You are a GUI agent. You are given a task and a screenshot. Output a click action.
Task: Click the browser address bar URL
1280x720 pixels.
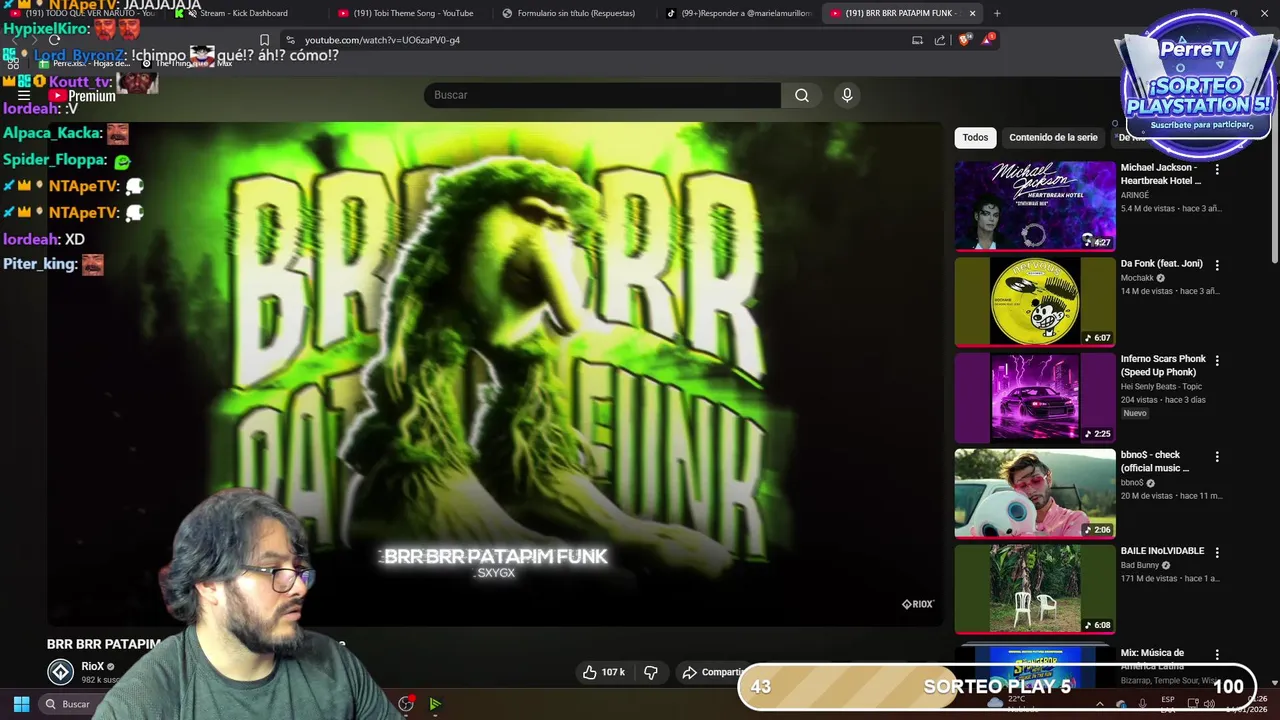pos(382,40)
